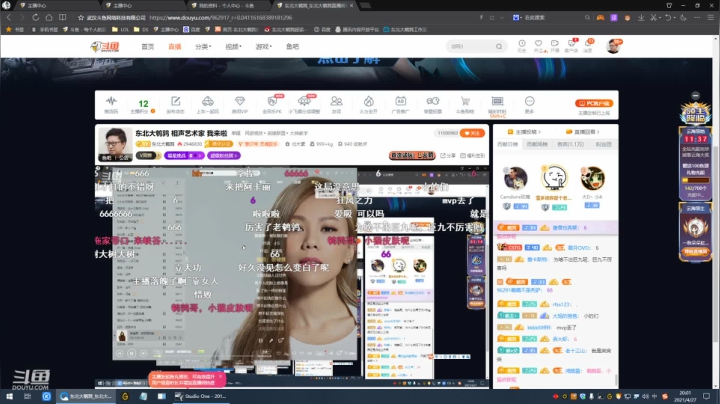The image size is (720, 404).
Task: Open the followed channels heart icon
Action: [x=538, y=43]
